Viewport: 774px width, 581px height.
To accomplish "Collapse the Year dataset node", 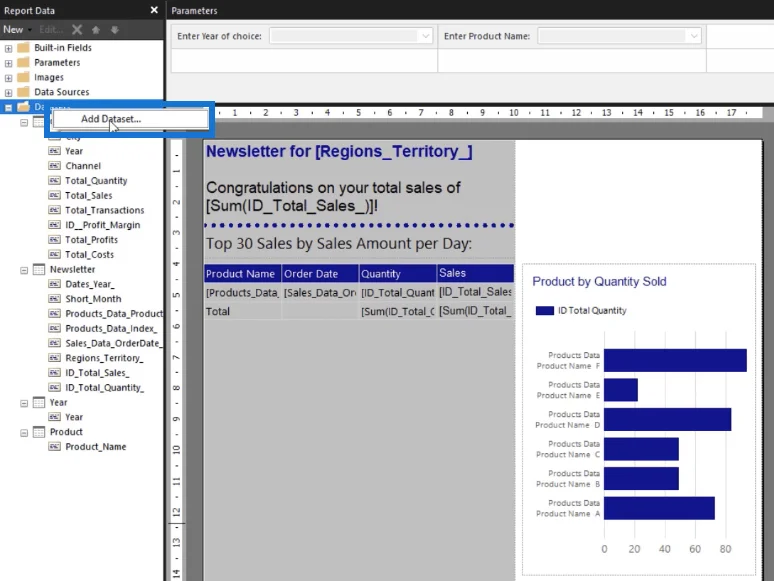I will [24, 403].
